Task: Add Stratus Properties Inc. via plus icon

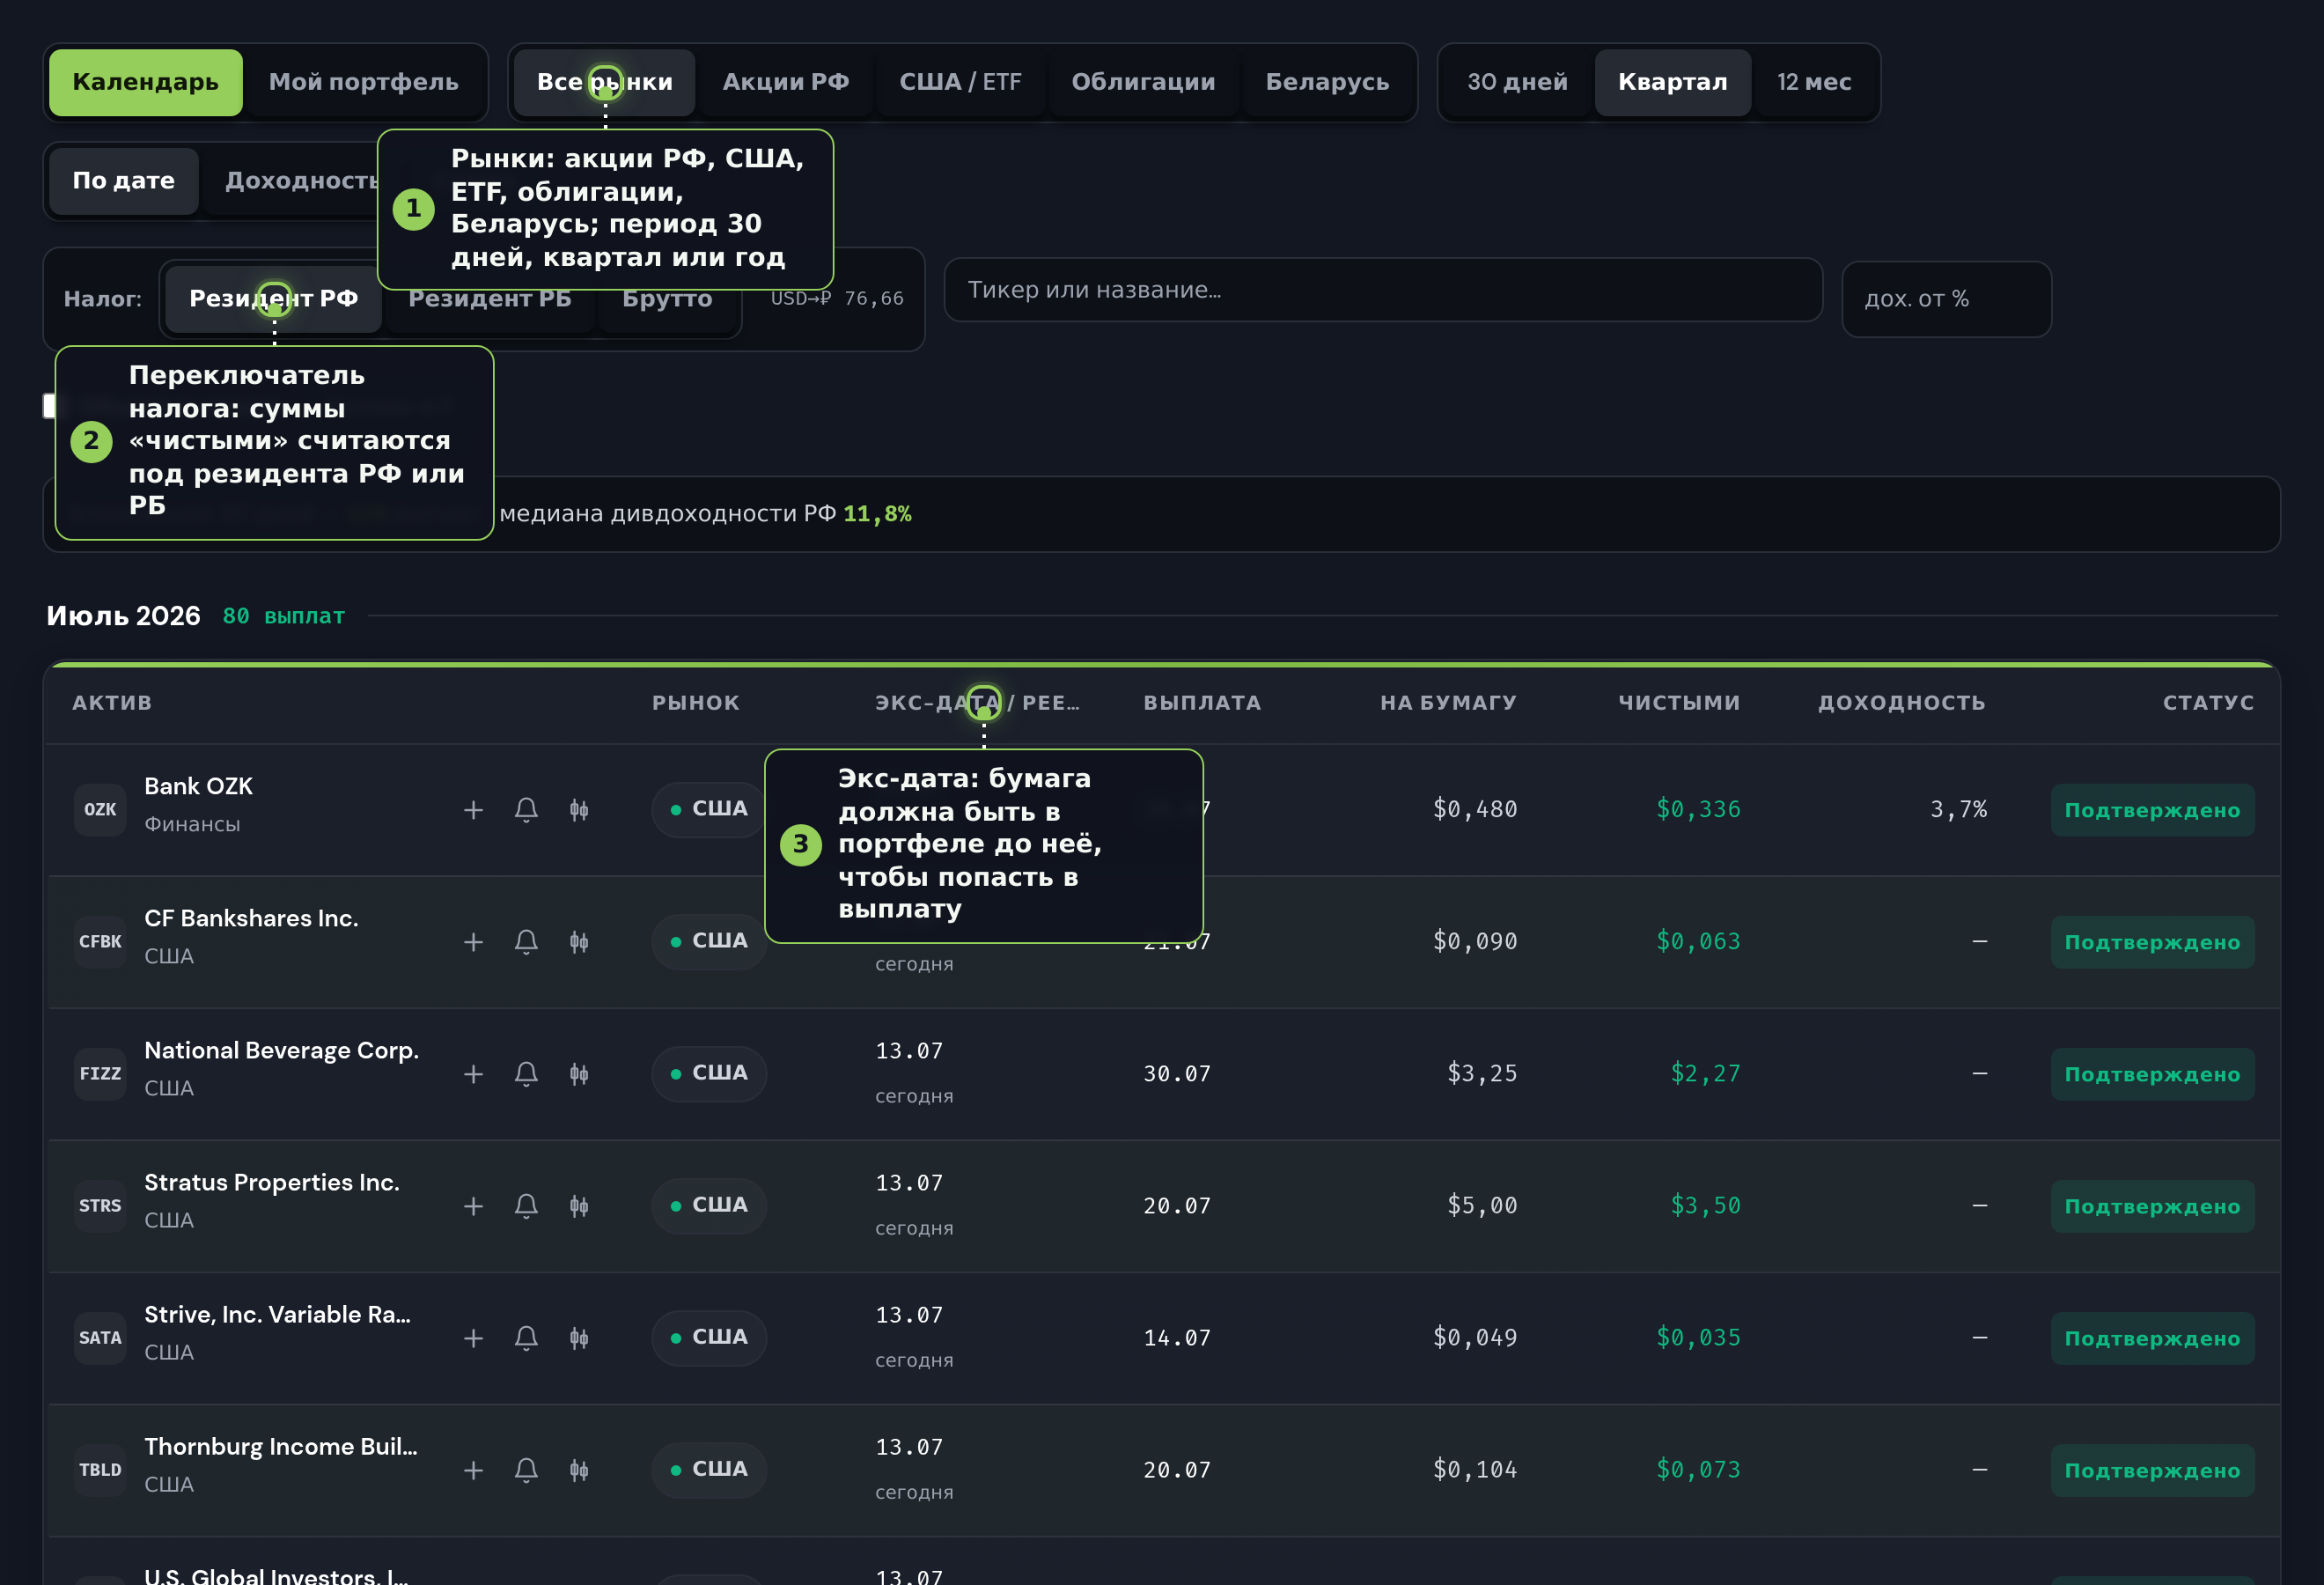Action: [x=473, y=1206]
